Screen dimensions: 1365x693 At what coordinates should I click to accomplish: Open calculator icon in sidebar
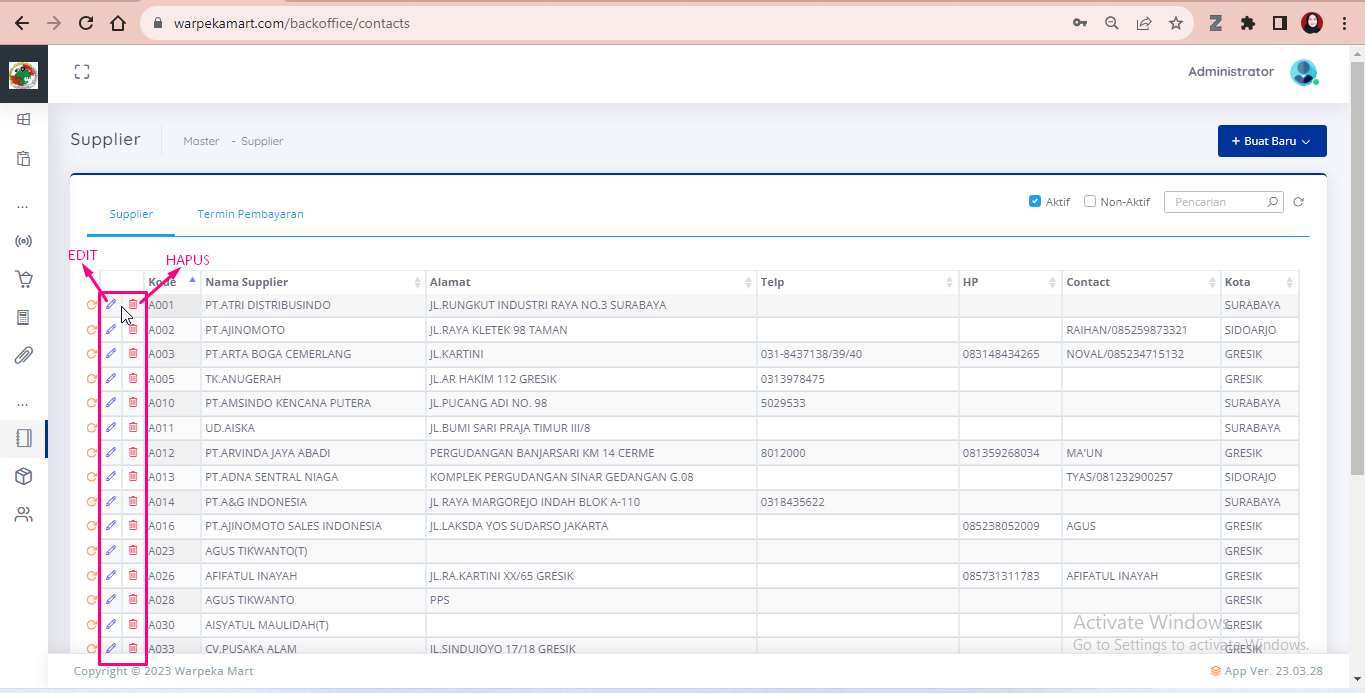pos(24,317)
